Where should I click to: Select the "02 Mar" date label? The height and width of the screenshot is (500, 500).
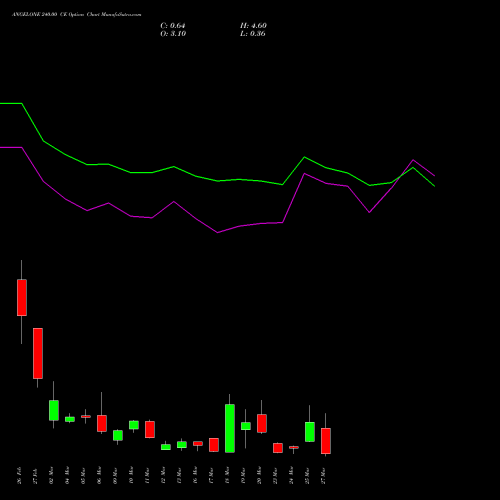click(51, 475)
